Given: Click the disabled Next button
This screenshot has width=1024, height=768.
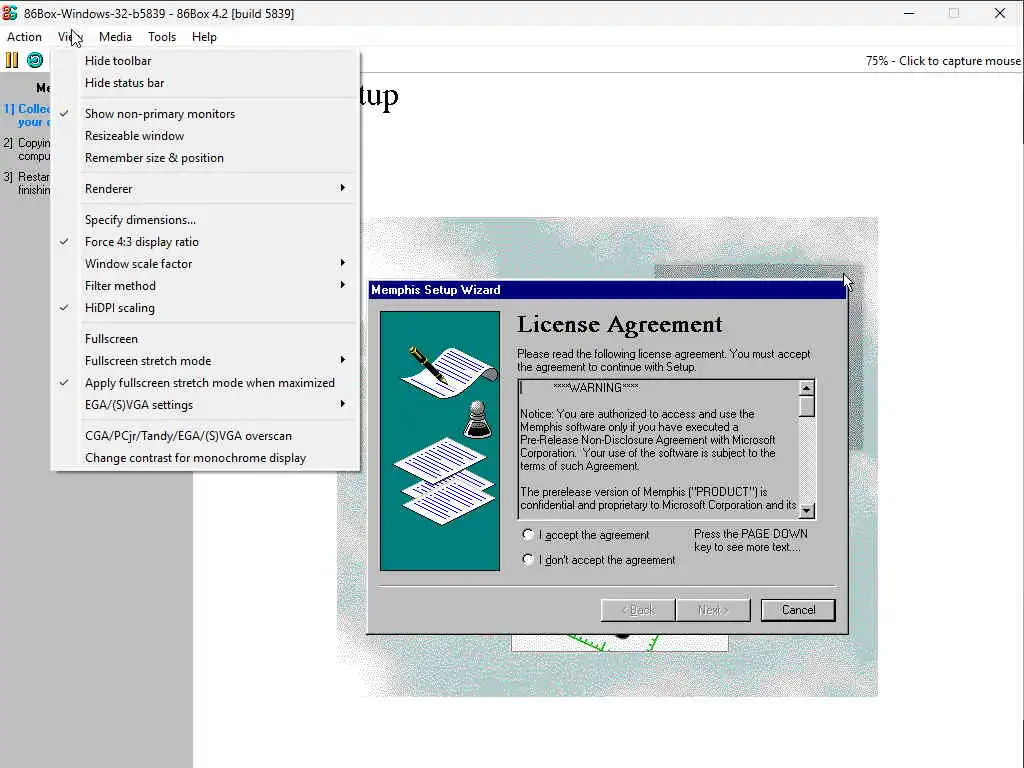Looking at the screenshot, I should (x=713, y=610).
